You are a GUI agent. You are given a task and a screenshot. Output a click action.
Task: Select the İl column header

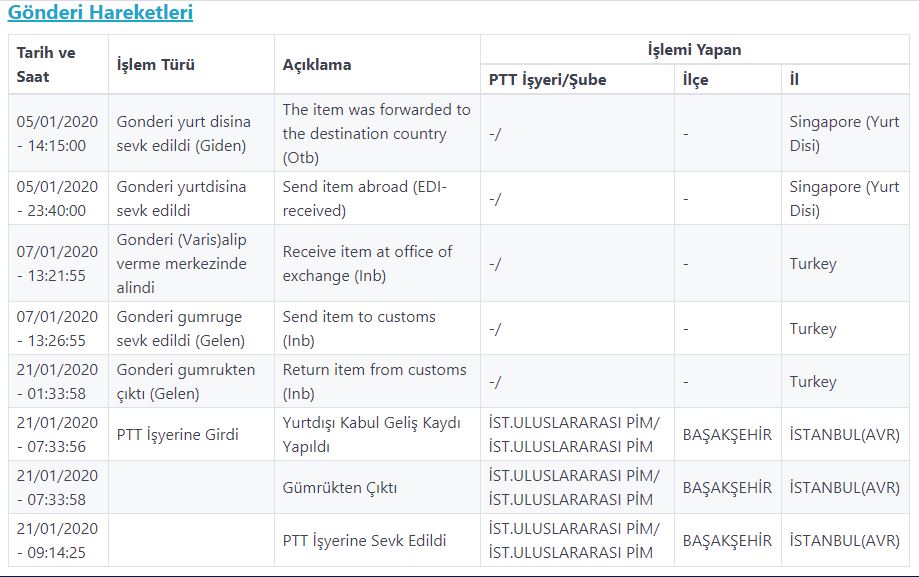(845, 79)
